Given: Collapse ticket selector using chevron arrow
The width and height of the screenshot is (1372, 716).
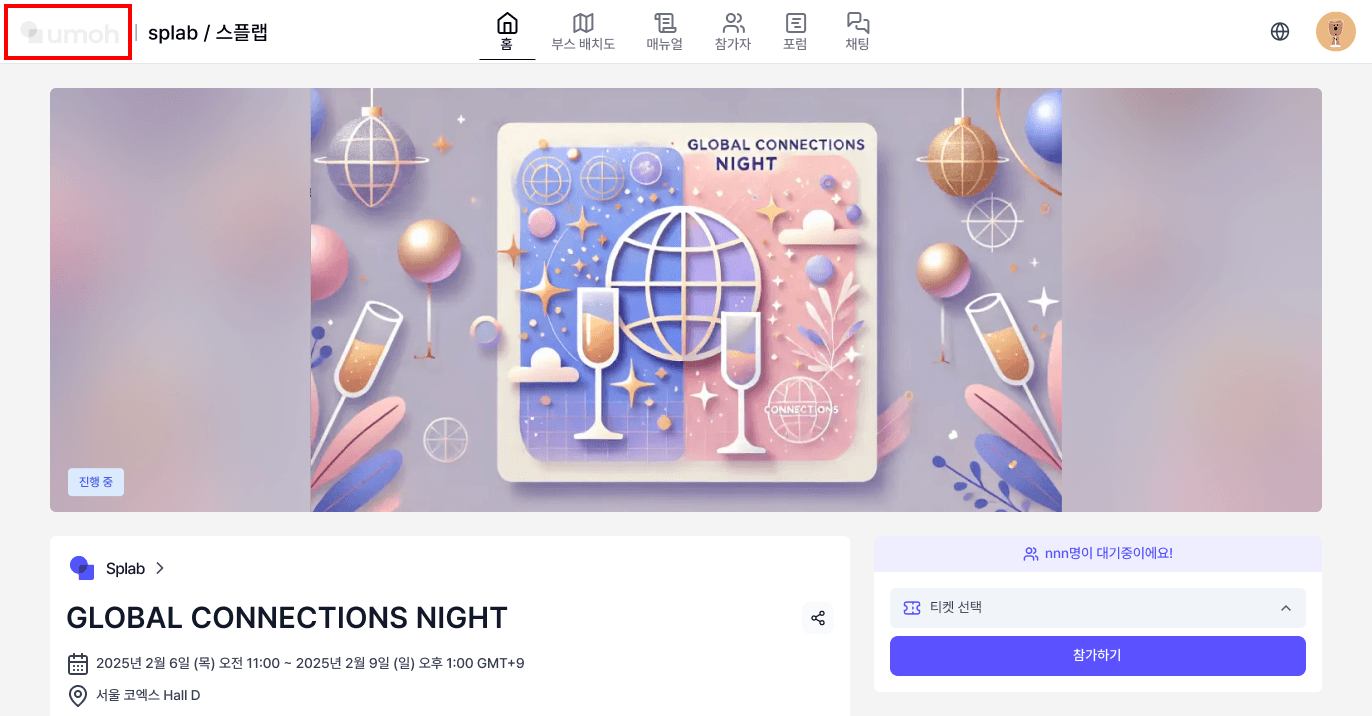Looking at the screenshot, I should click(x=1286, y=608).
